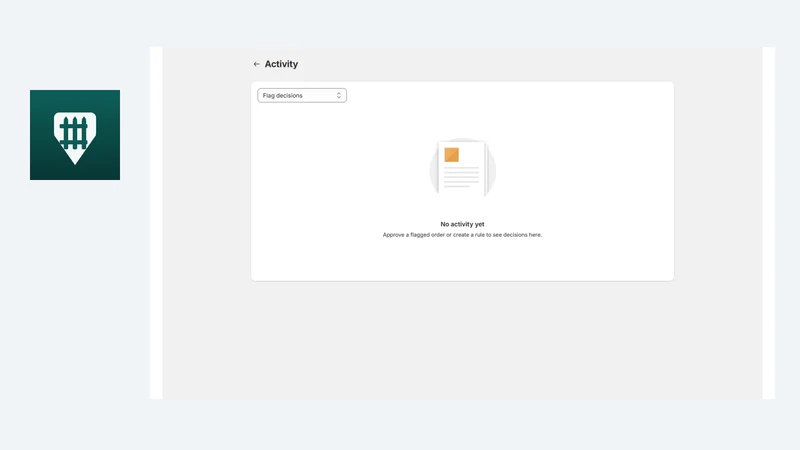Click the empty-state document illustration
Viewport: 800px width, 450px height.
click(x=462, y=168)
